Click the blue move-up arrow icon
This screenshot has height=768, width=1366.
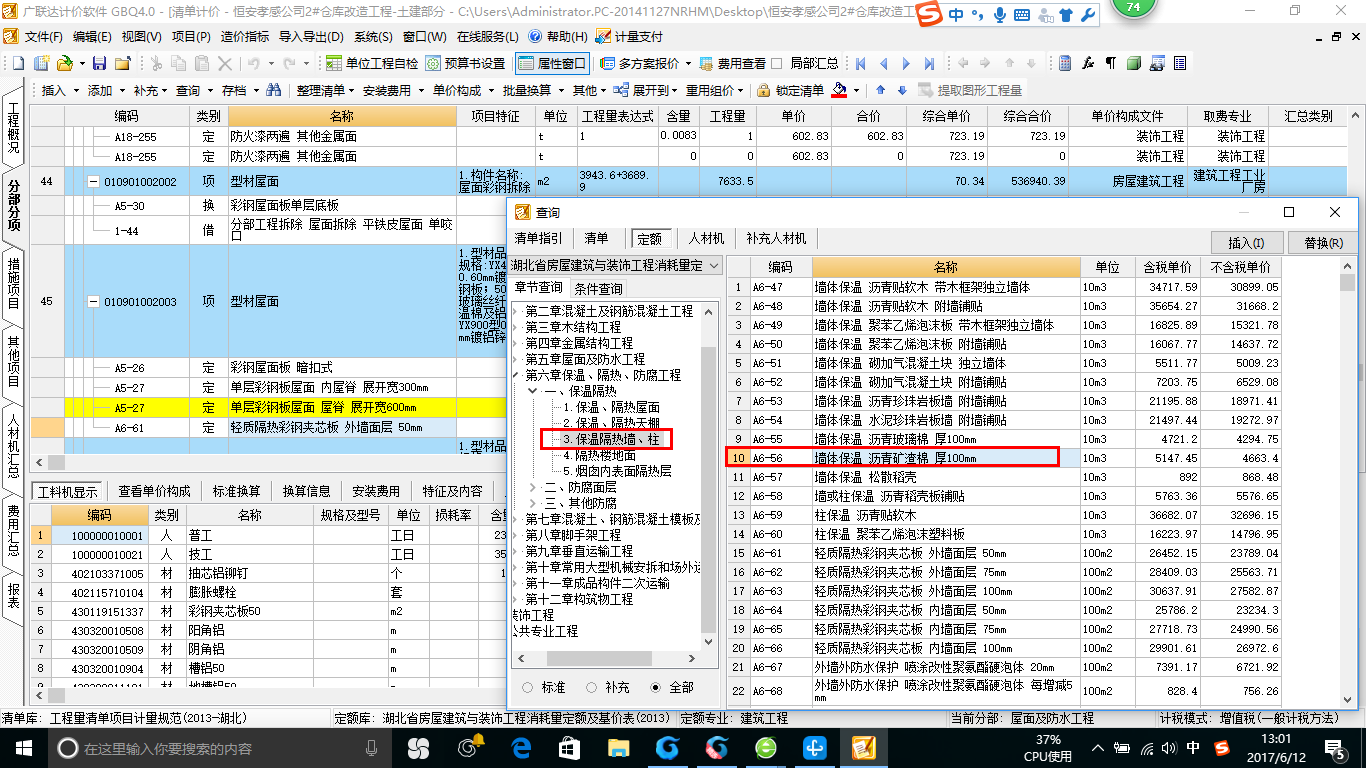(881, 90)
